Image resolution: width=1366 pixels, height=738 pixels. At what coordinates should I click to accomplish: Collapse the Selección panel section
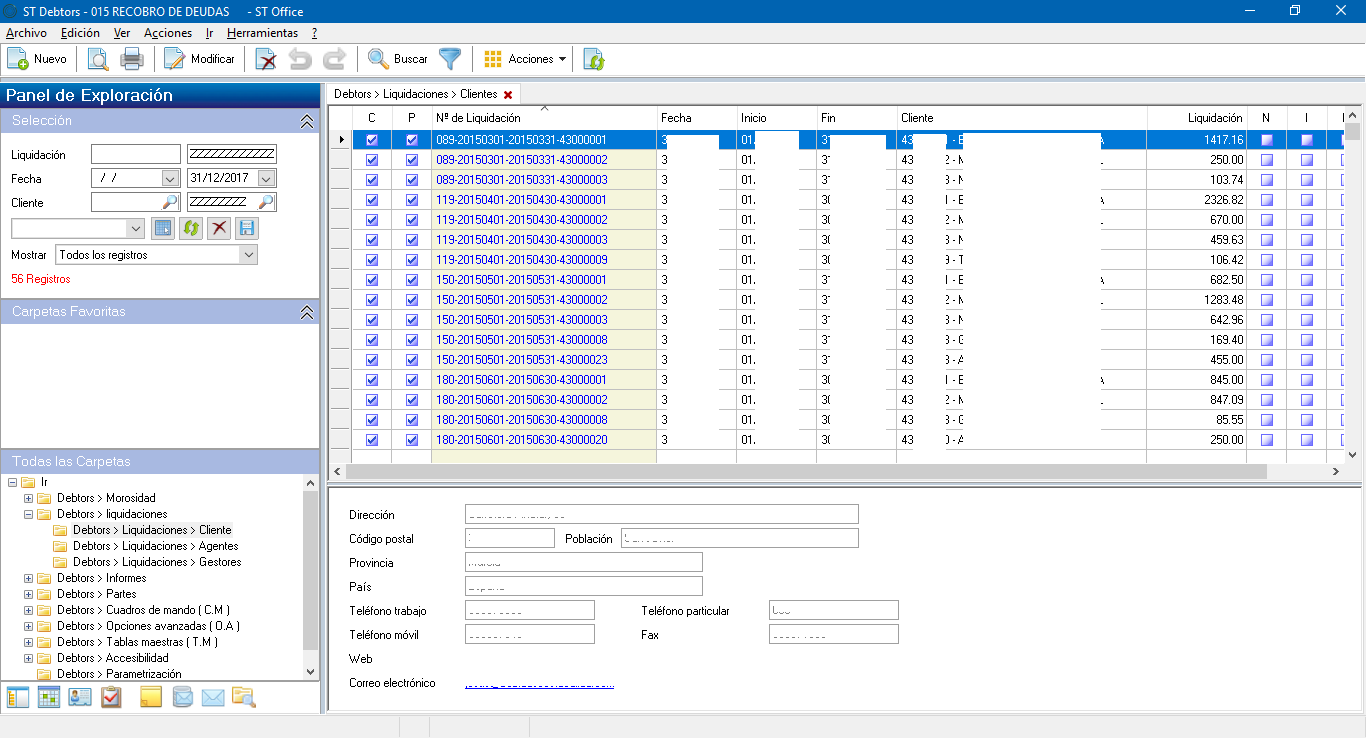[307, 120]
